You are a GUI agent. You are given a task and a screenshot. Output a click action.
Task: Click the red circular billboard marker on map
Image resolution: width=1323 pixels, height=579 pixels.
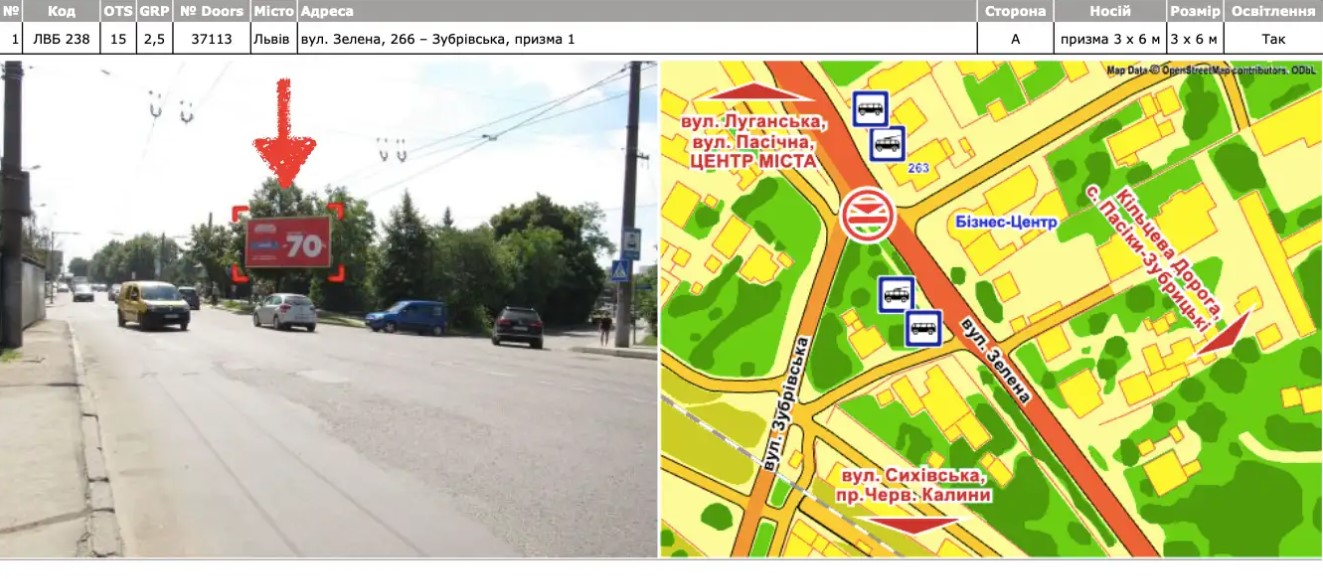pos(866,216)
